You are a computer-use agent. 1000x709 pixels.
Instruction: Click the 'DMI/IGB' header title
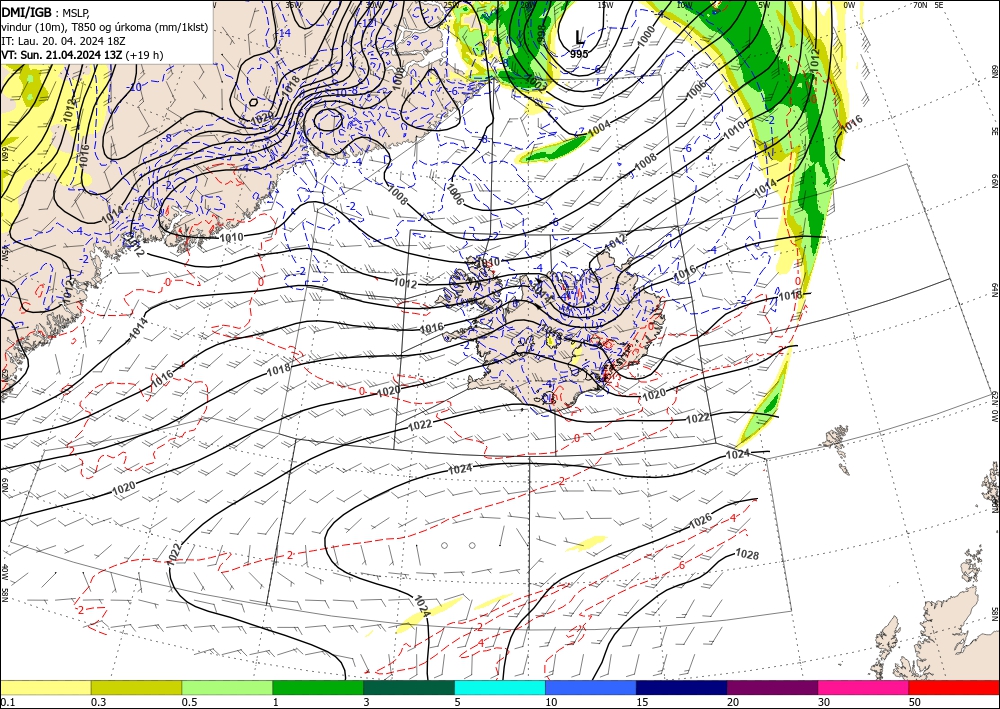click(27, 11)
